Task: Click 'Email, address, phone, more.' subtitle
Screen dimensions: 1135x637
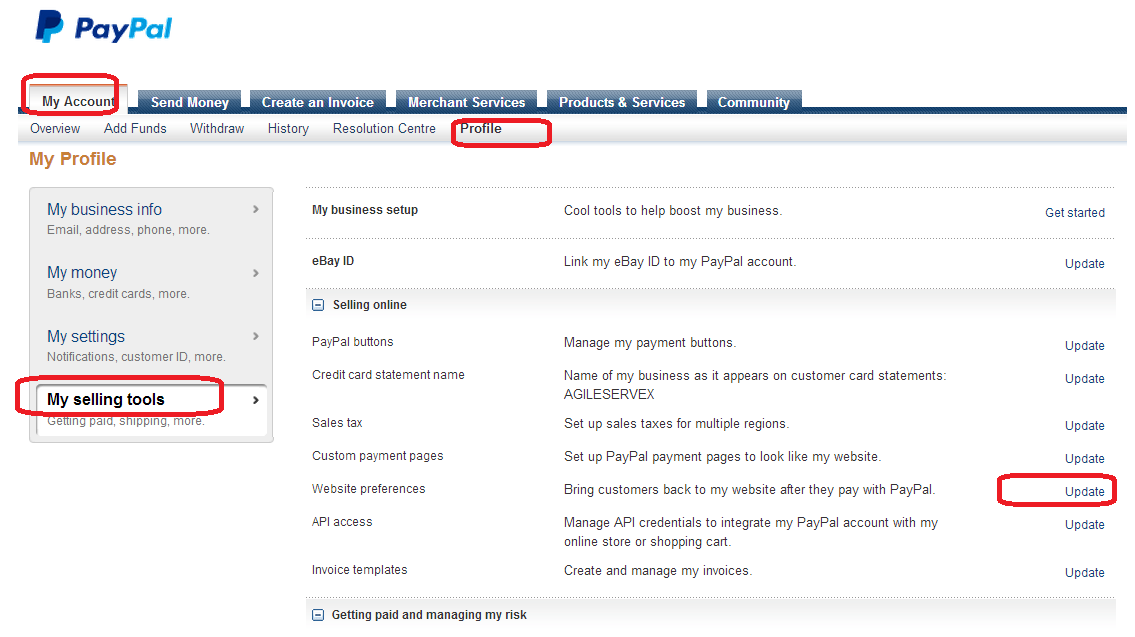Action: [x=128, y=230]
